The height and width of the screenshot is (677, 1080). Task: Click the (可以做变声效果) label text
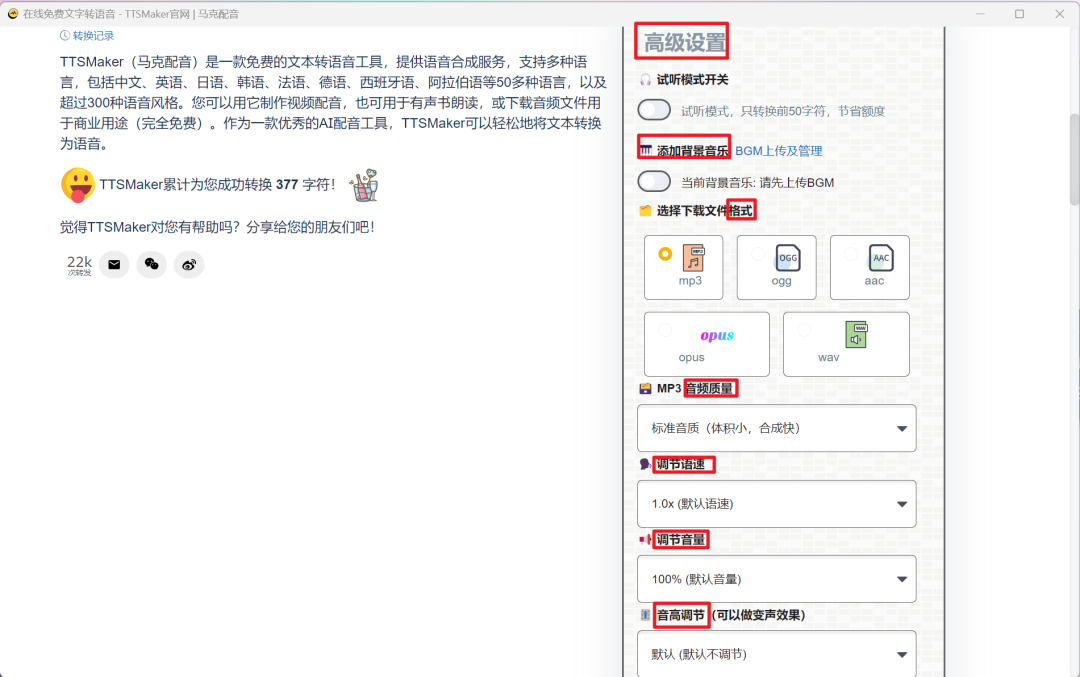[x=758, y=615]
